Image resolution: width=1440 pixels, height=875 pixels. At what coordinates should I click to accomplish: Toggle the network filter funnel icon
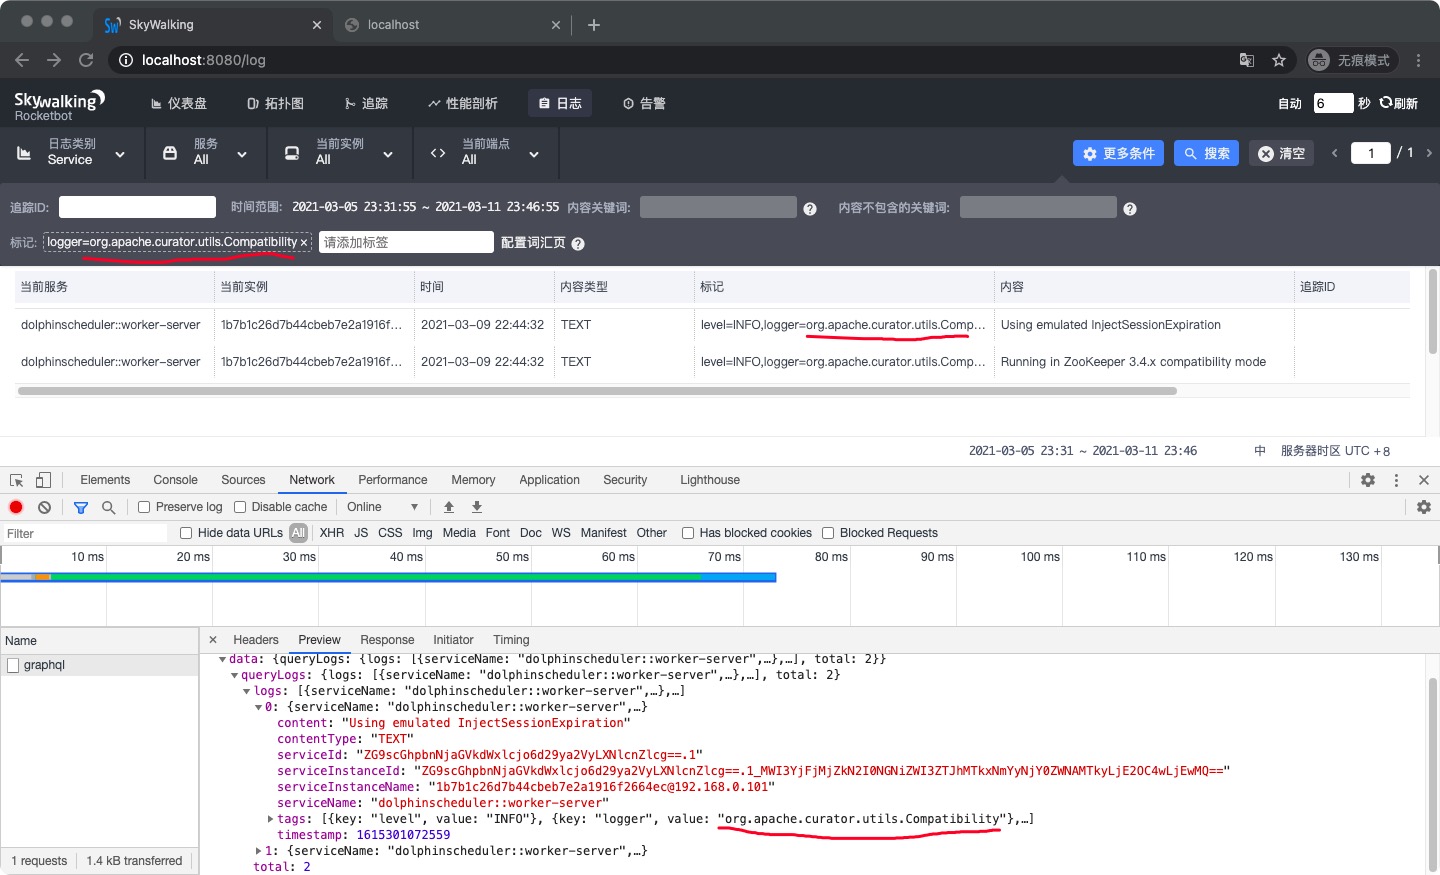[x=81, y=507]
